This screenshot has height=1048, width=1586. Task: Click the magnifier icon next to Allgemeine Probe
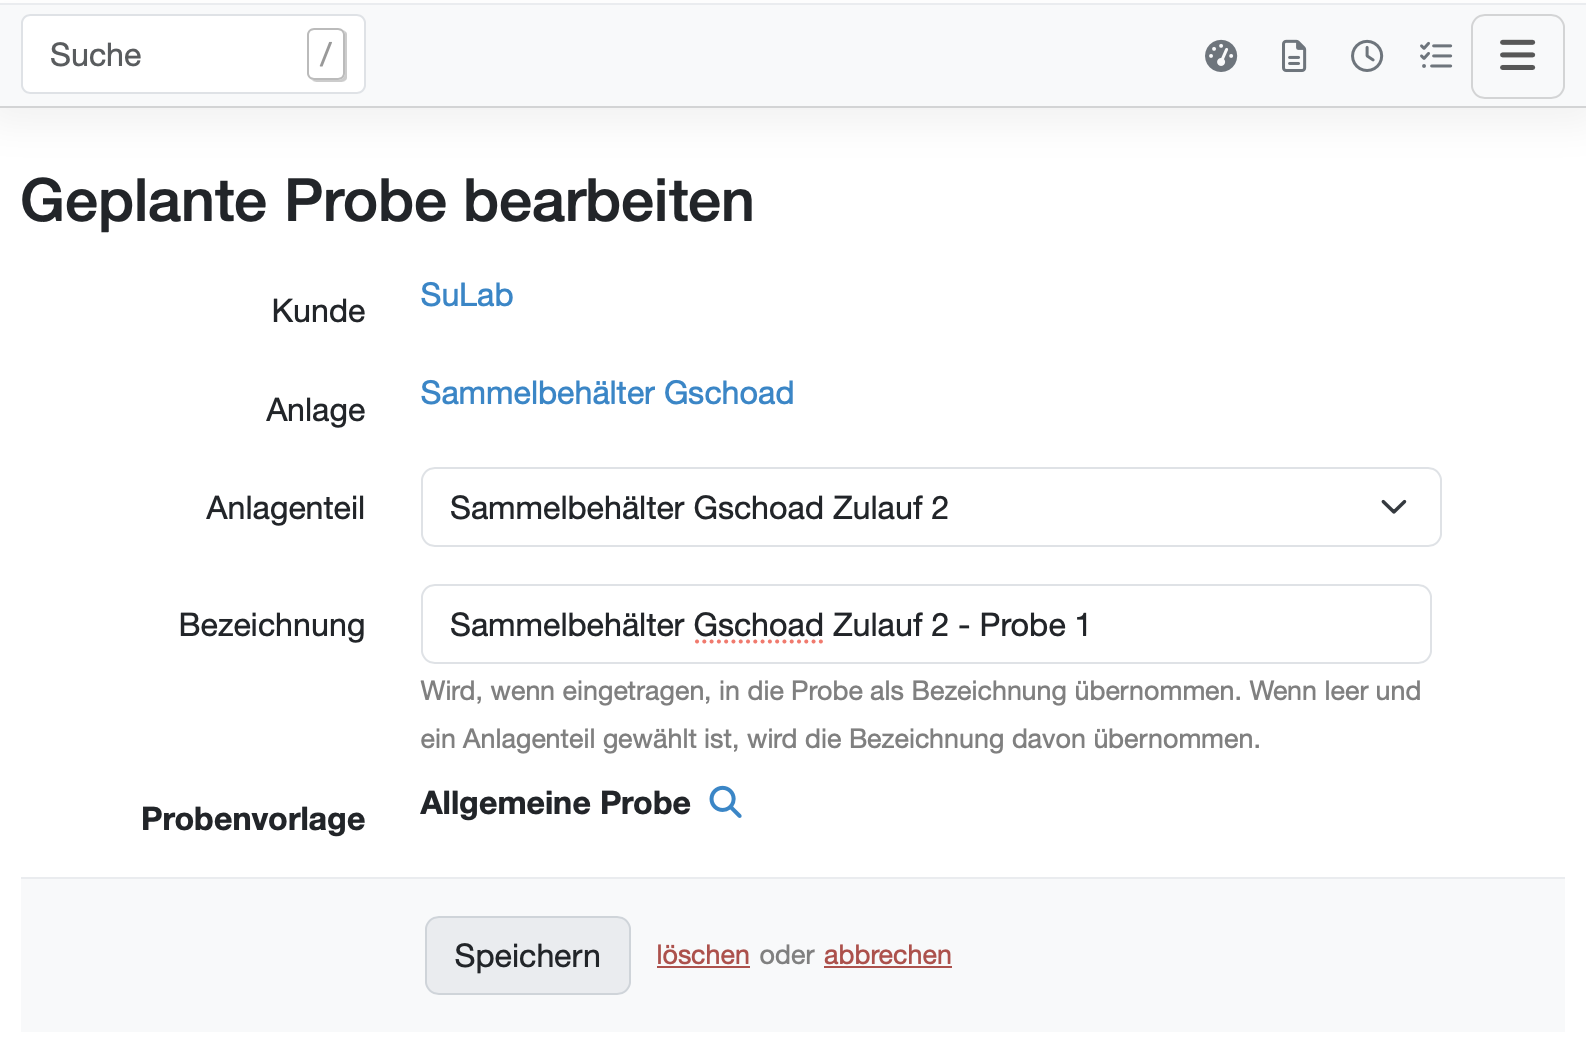point(727,802)
